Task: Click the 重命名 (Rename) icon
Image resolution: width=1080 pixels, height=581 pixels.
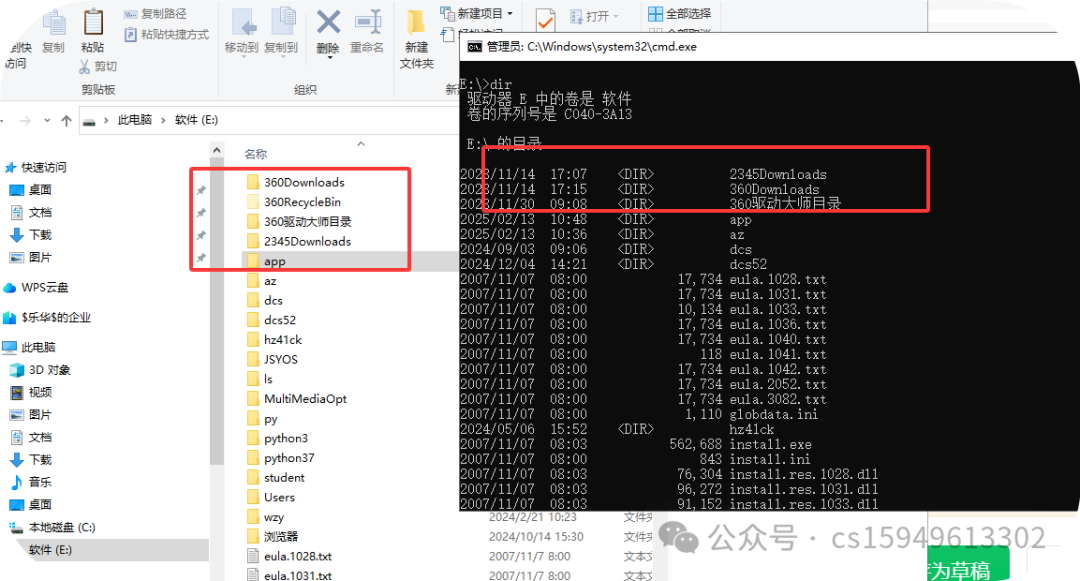Action: coord(368,22)
